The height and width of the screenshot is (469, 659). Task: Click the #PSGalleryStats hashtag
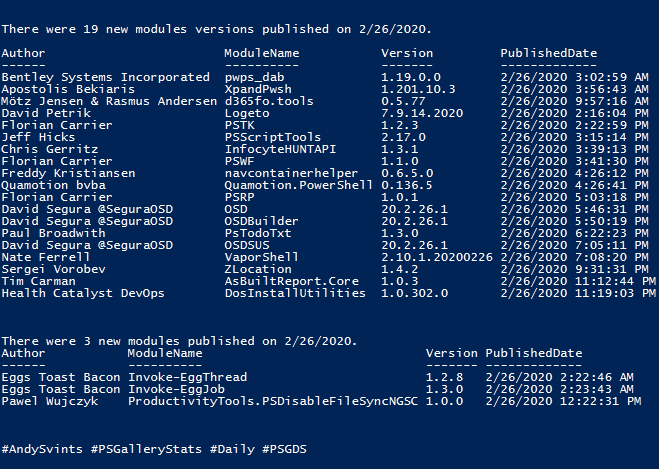click(146, 449)
